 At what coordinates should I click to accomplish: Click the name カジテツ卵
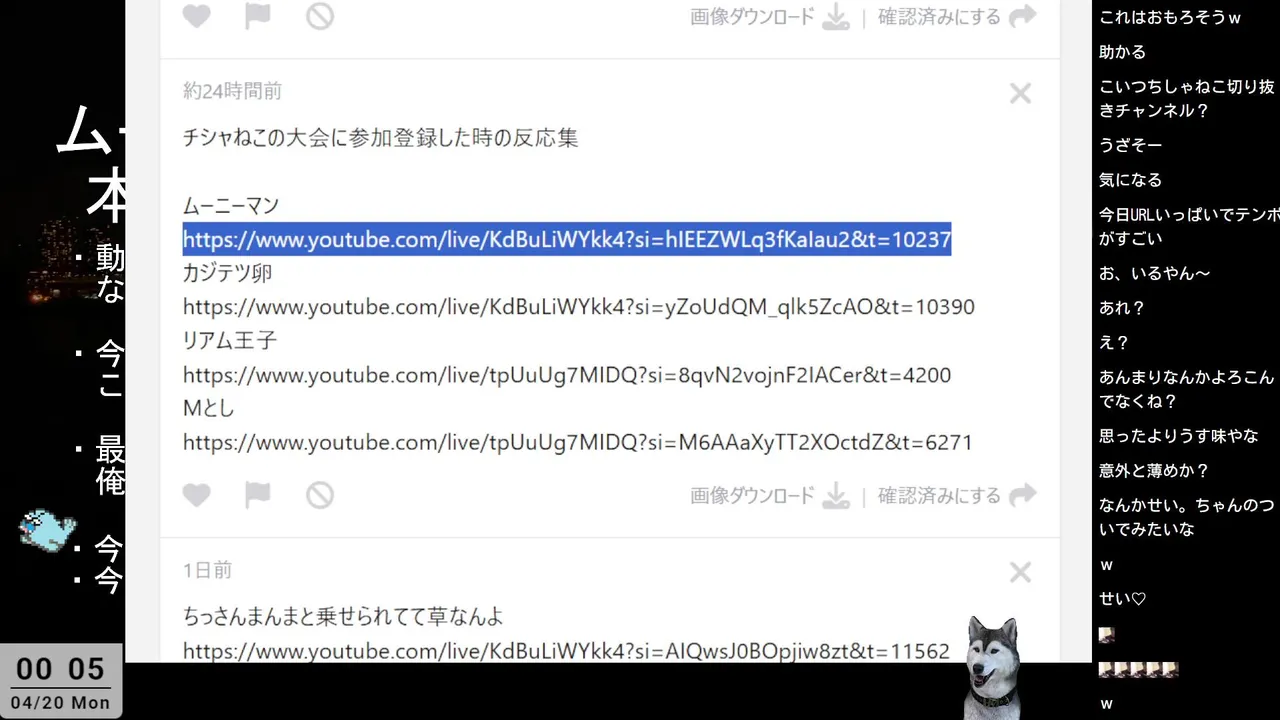coord(227,273)
